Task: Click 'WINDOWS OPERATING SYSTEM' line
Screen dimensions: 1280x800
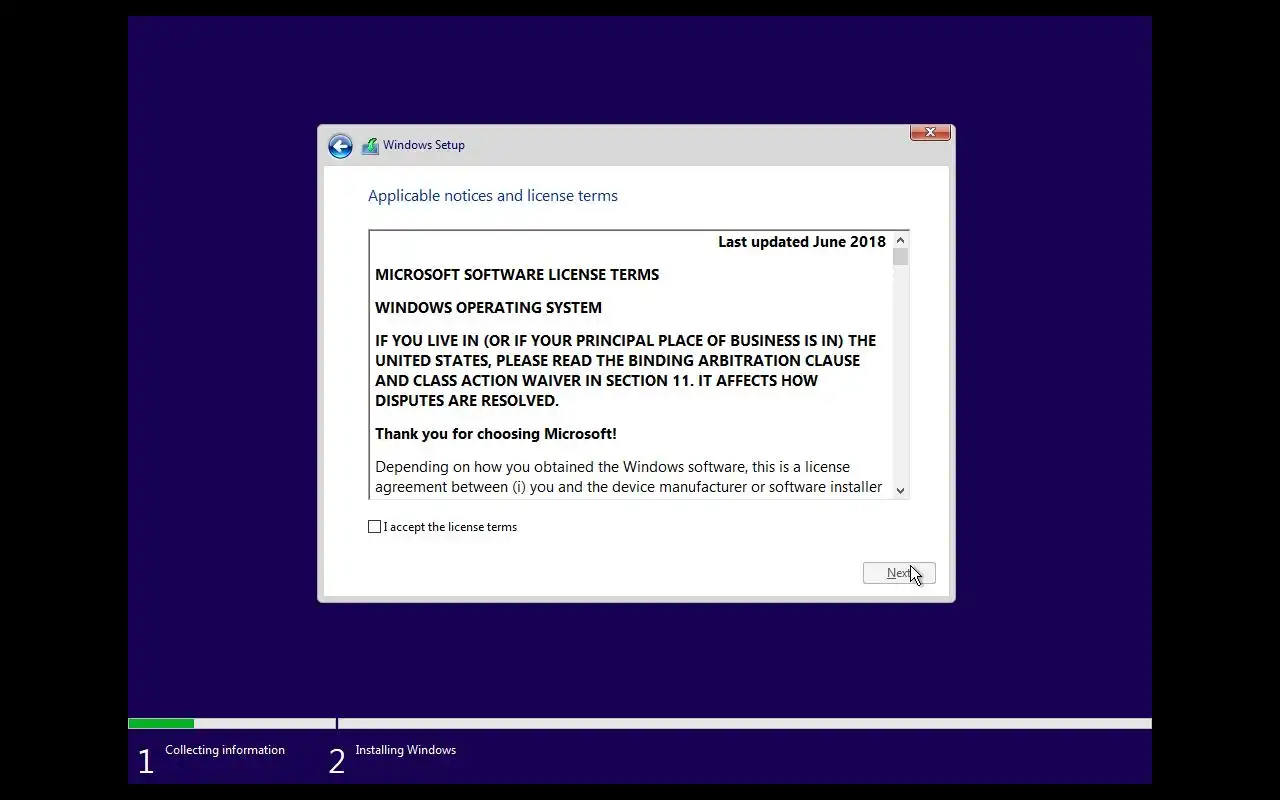Action: point(488,308)
